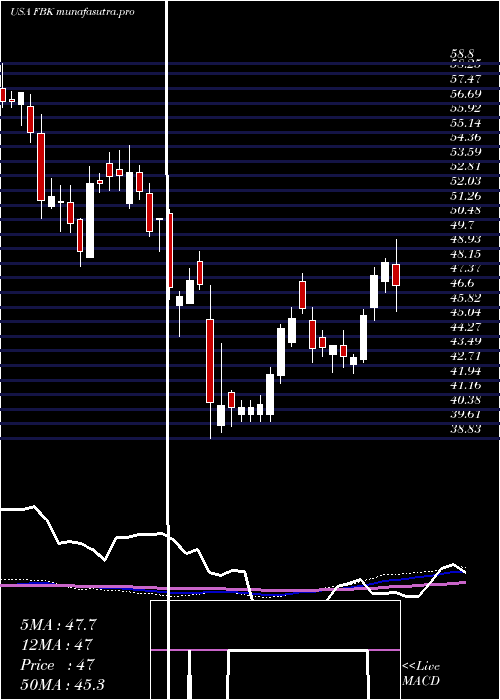Click the 50.48 price axis label
This screenshot has width=500, height=700.
pos(466,210)
